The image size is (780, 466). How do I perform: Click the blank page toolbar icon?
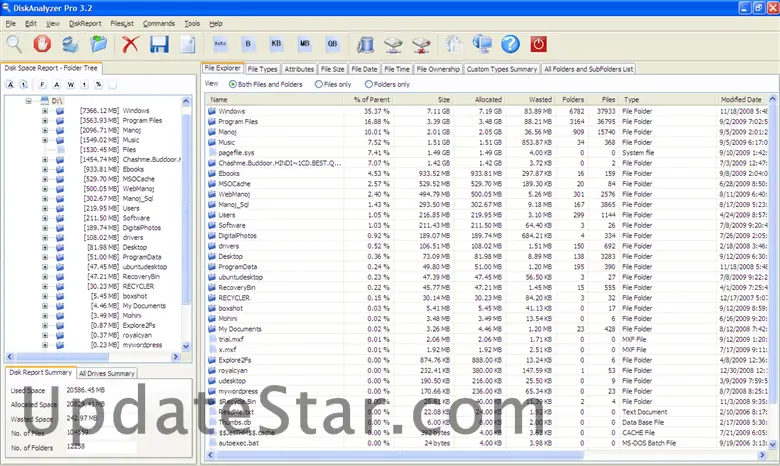pyautogui.click(x=188, y=44)
